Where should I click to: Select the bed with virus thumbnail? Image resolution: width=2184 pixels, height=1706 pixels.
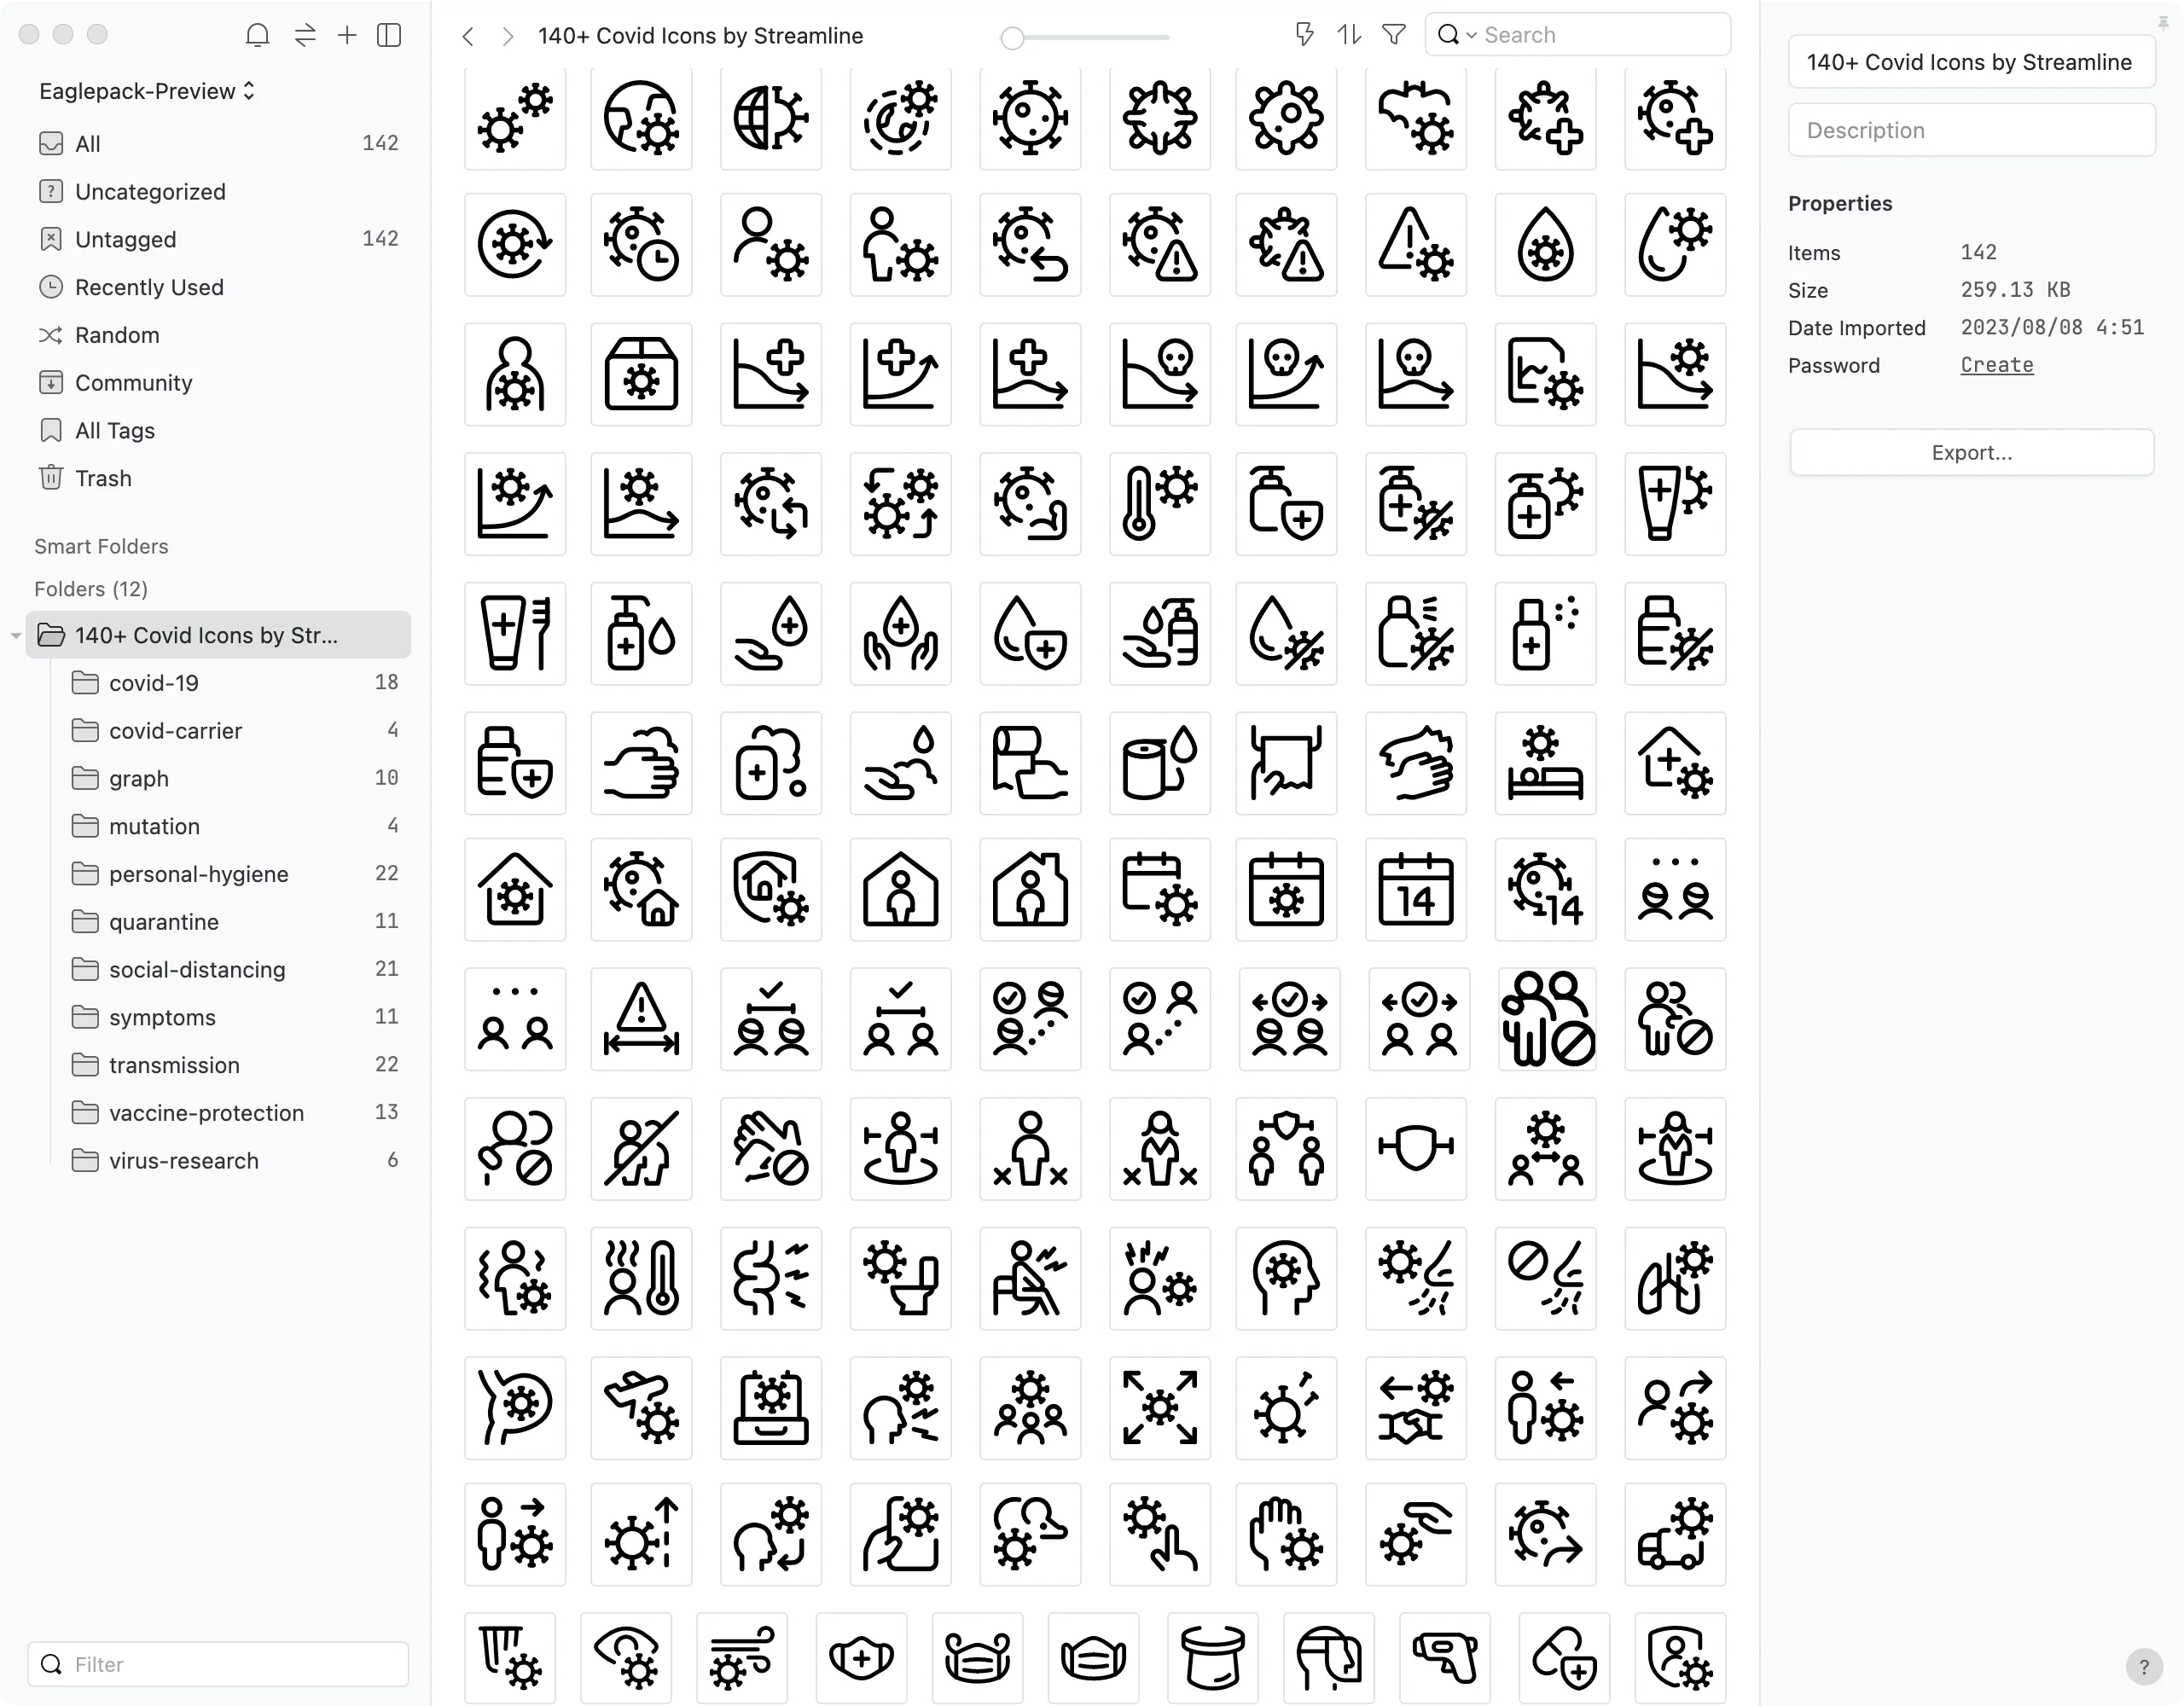(x=1546, y=764)
